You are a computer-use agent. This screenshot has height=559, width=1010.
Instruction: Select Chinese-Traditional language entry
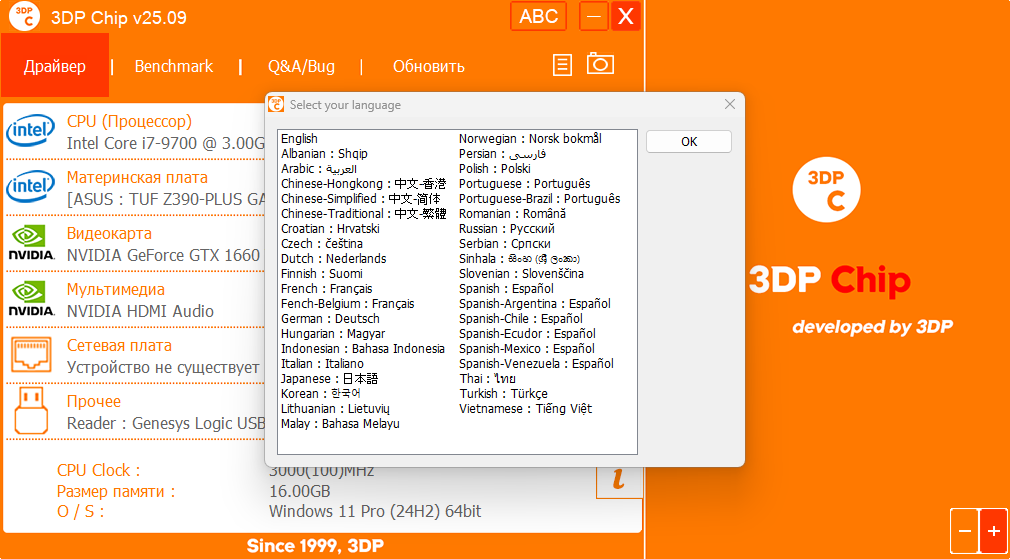click(x=363, y=213)
